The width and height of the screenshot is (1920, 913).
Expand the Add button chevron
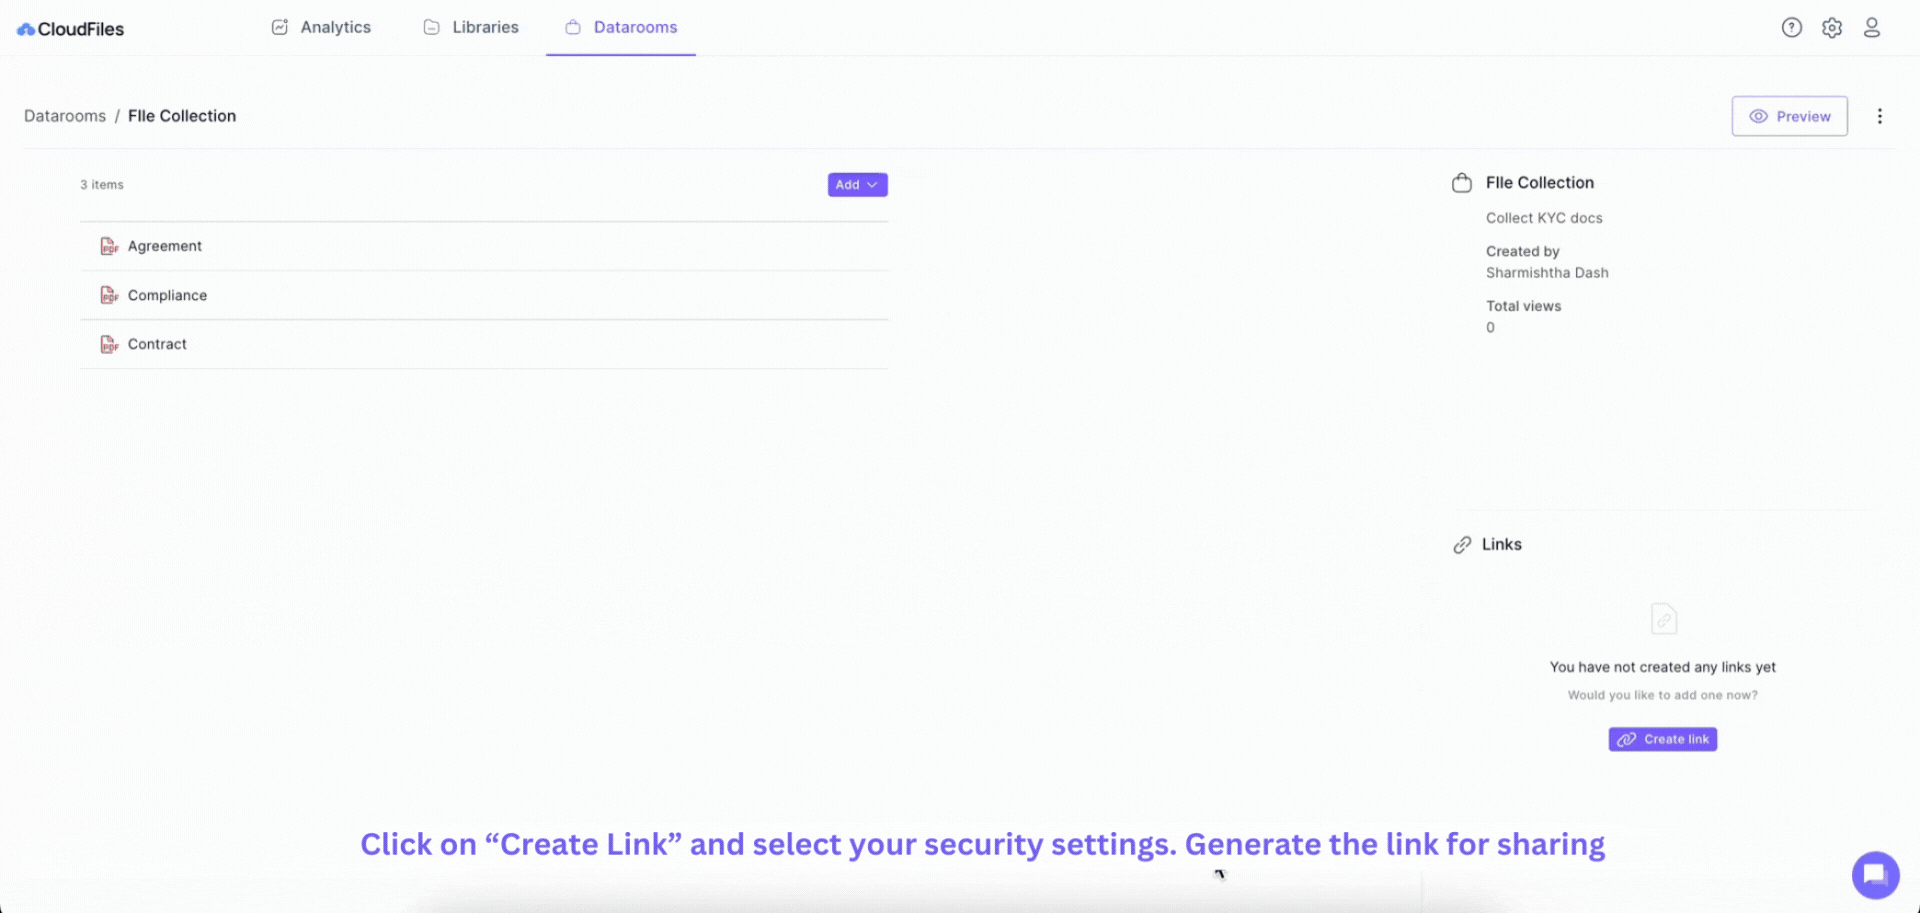(871, 184)
